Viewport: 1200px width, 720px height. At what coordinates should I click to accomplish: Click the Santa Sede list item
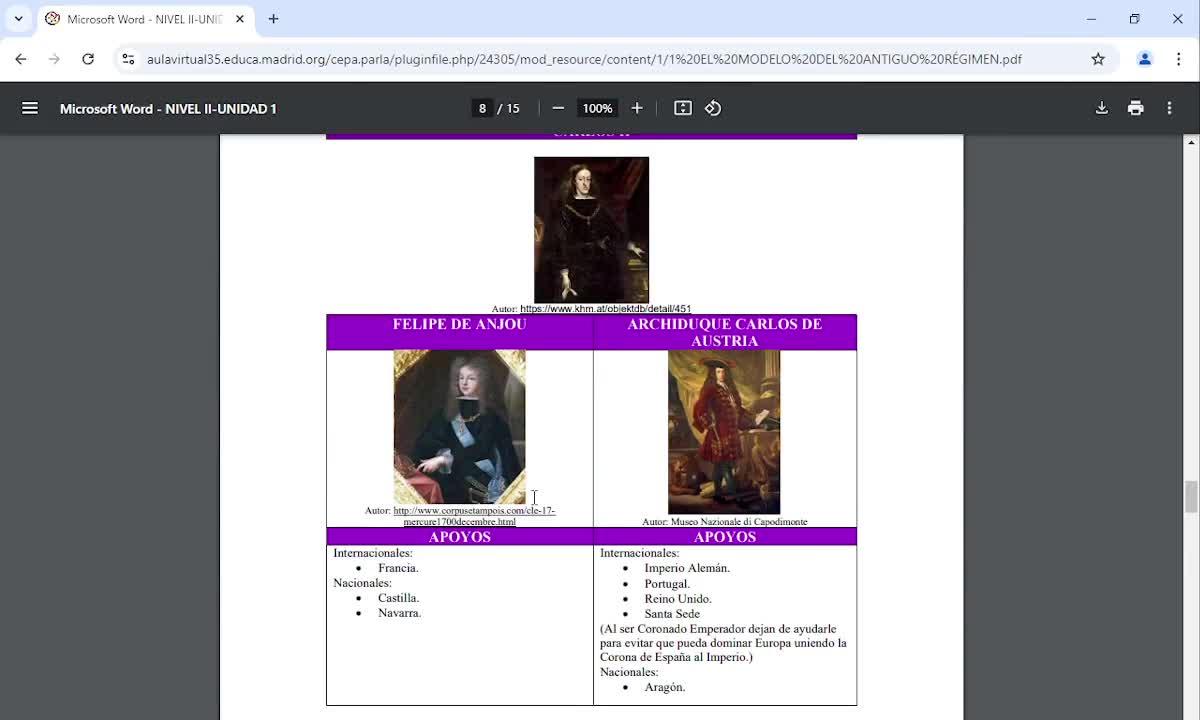pos(672,614)
